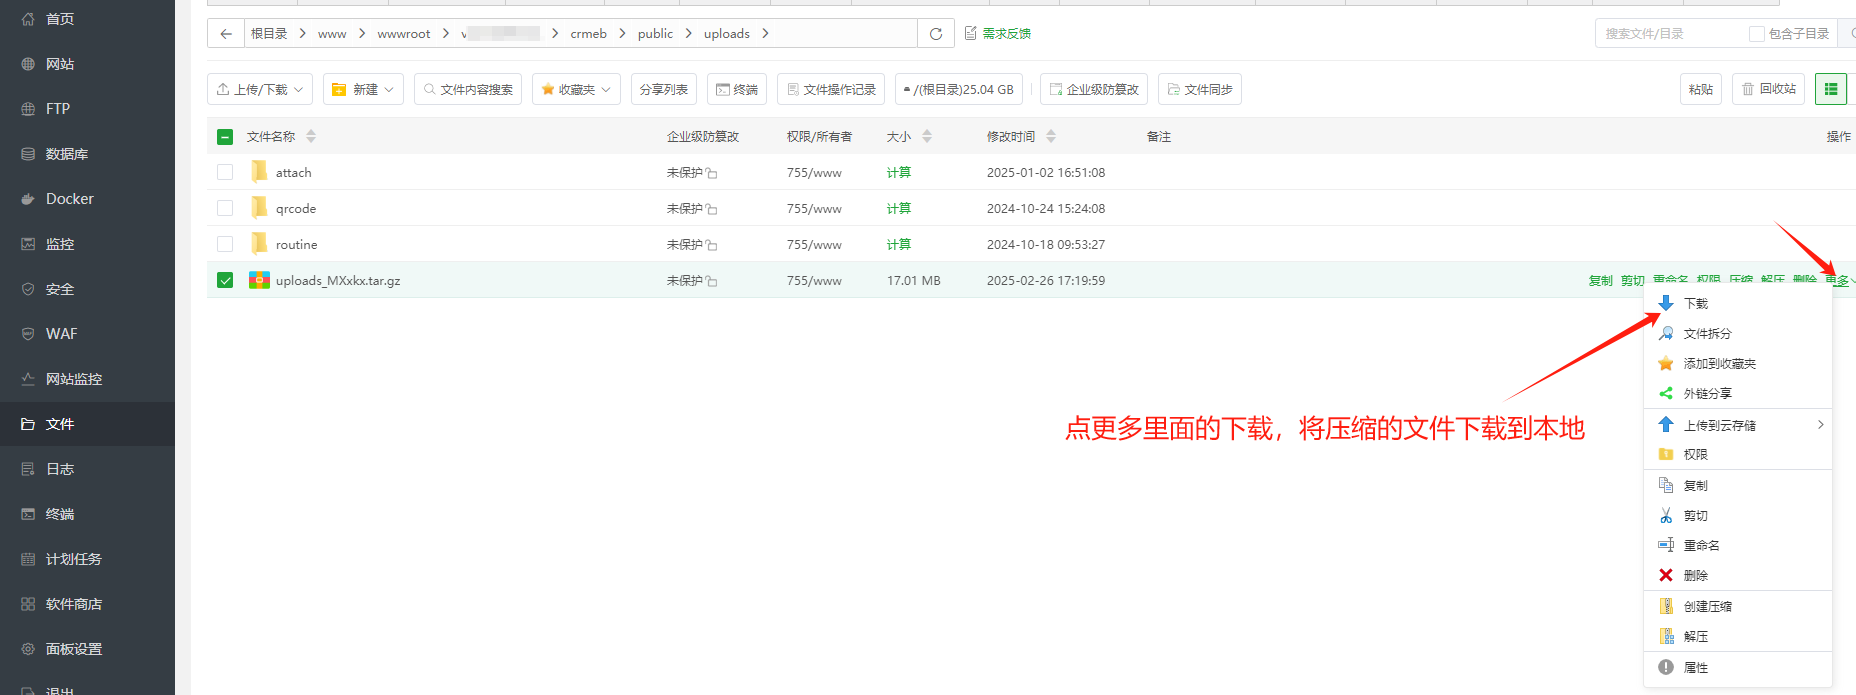Sort files by 修改时间 column arrows
1856x695 pixels.
1051,137
